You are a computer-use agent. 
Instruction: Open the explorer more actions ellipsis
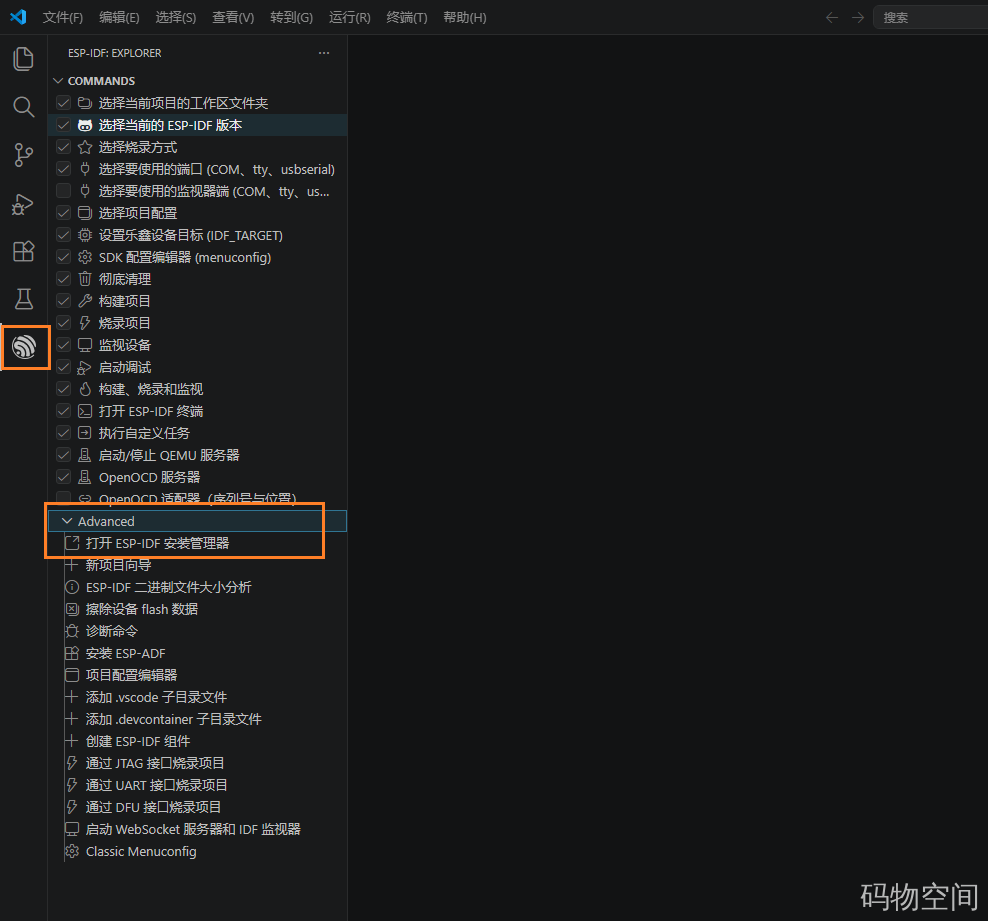pyautogui.click(x=324, y=53)
